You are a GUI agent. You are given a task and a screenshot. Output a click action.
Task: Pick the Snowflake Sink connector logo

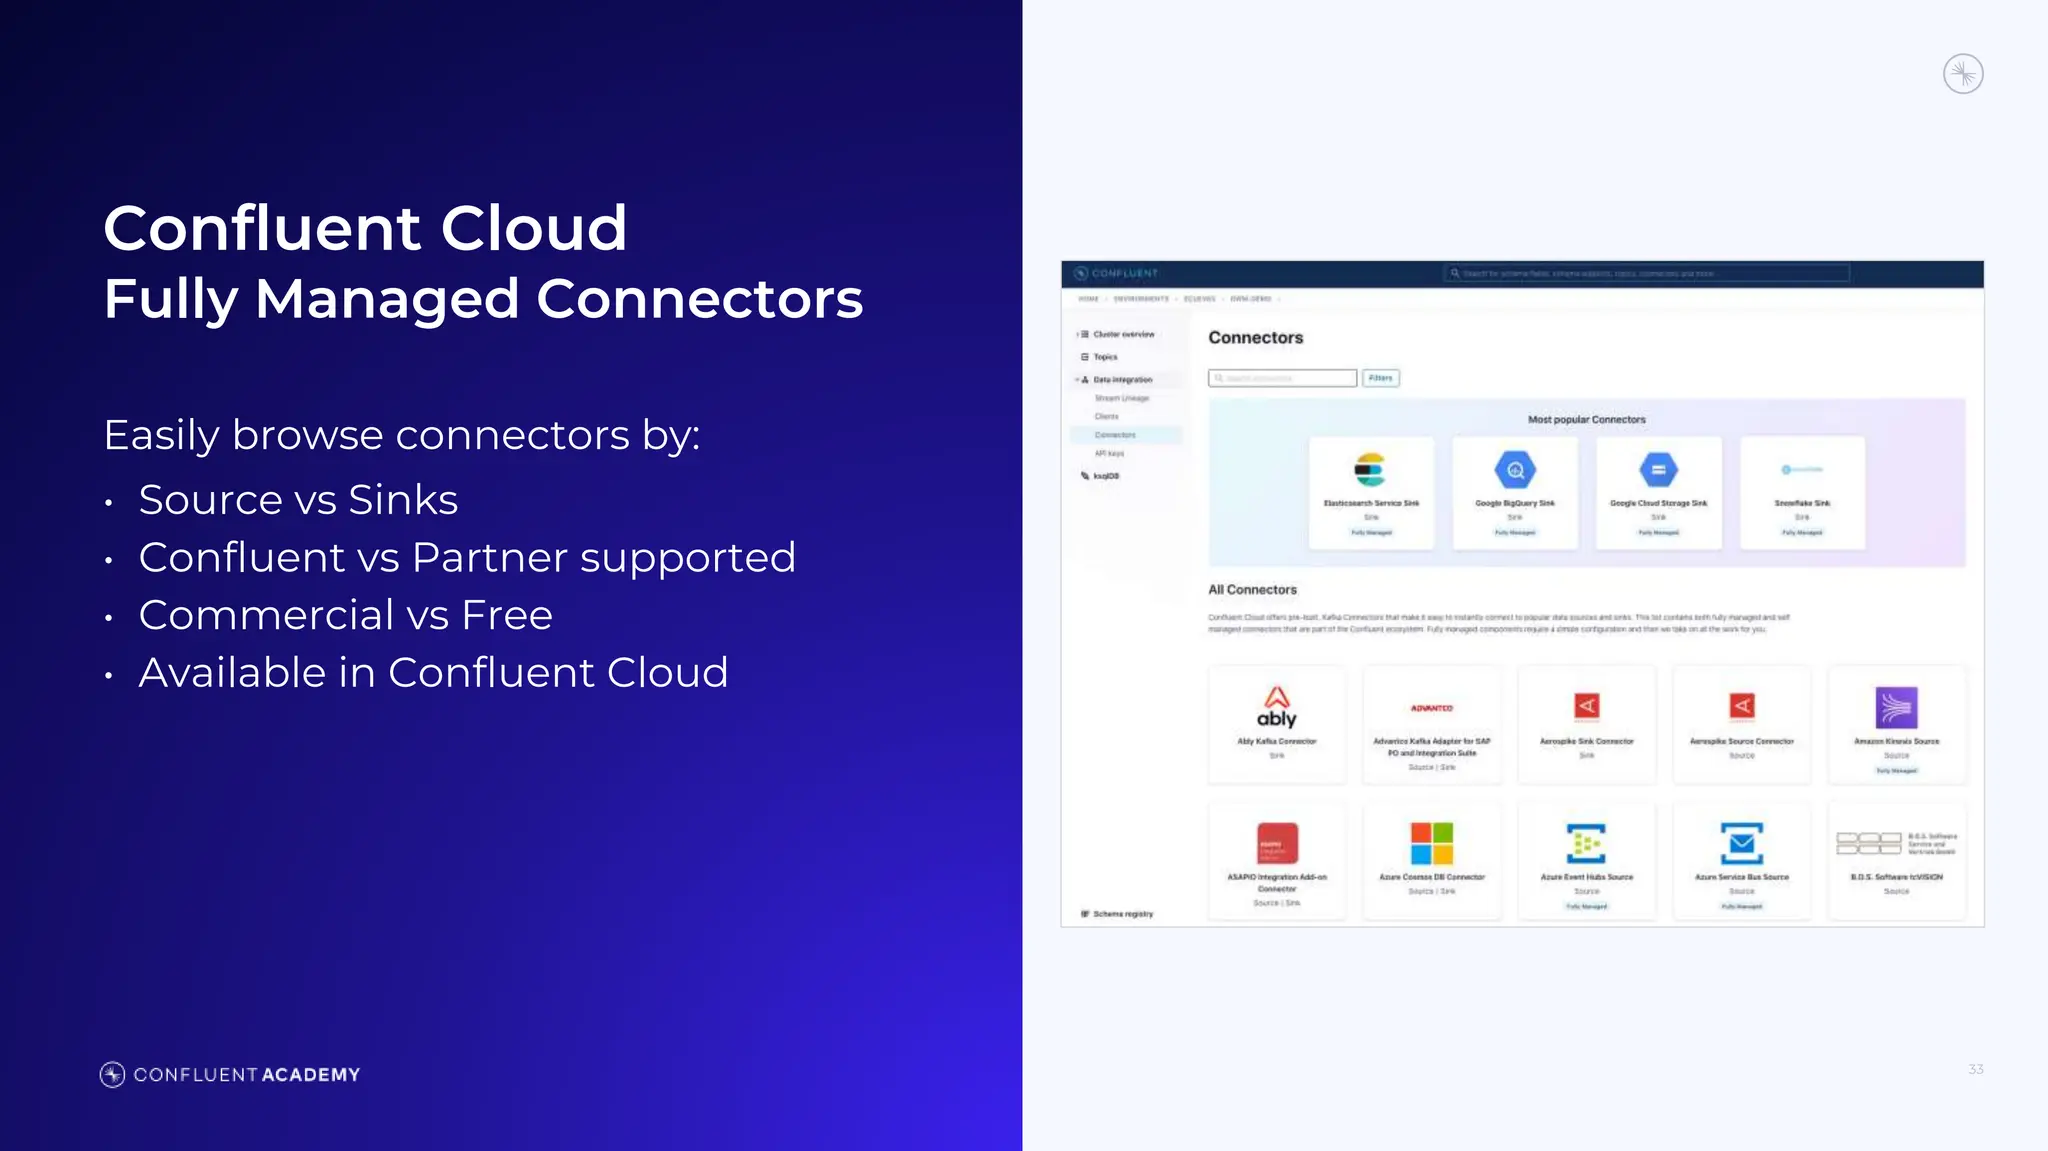click(1802, 469)
